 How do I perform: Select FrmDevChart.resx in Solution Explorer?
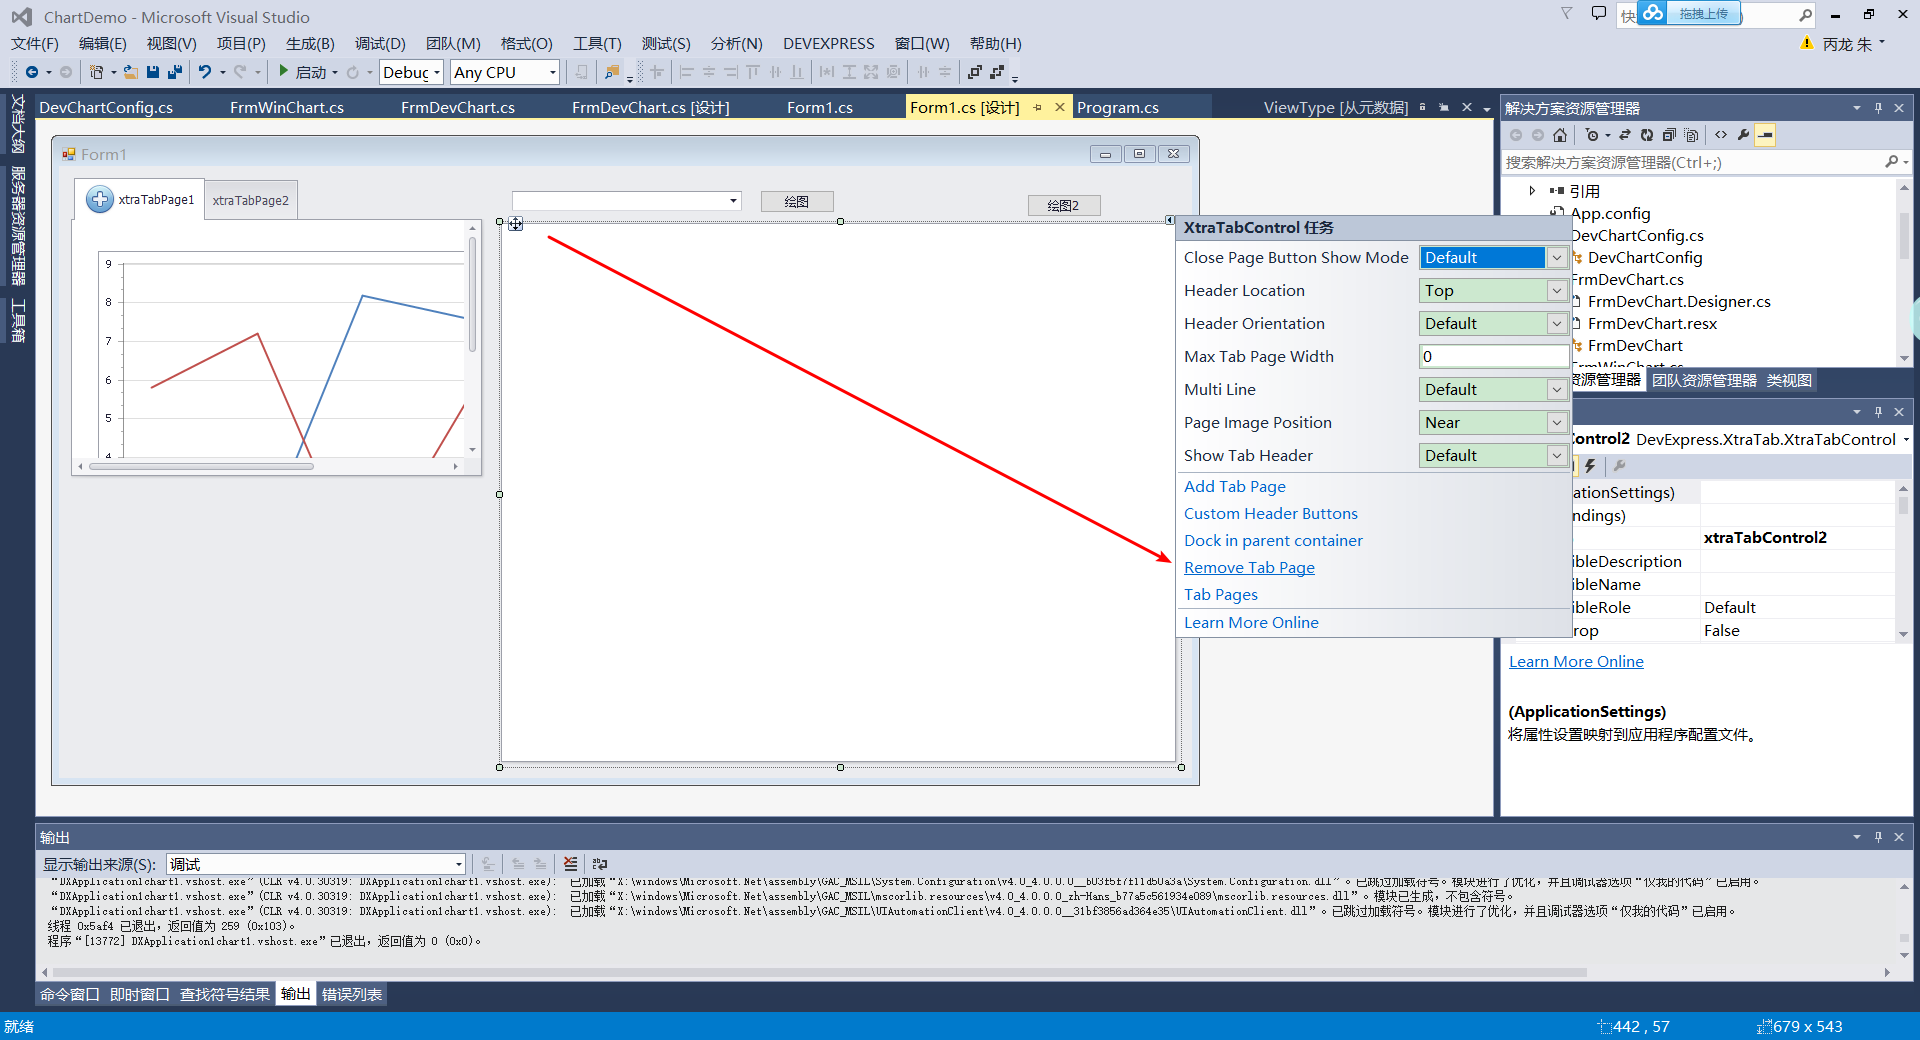click(1652, 324)
